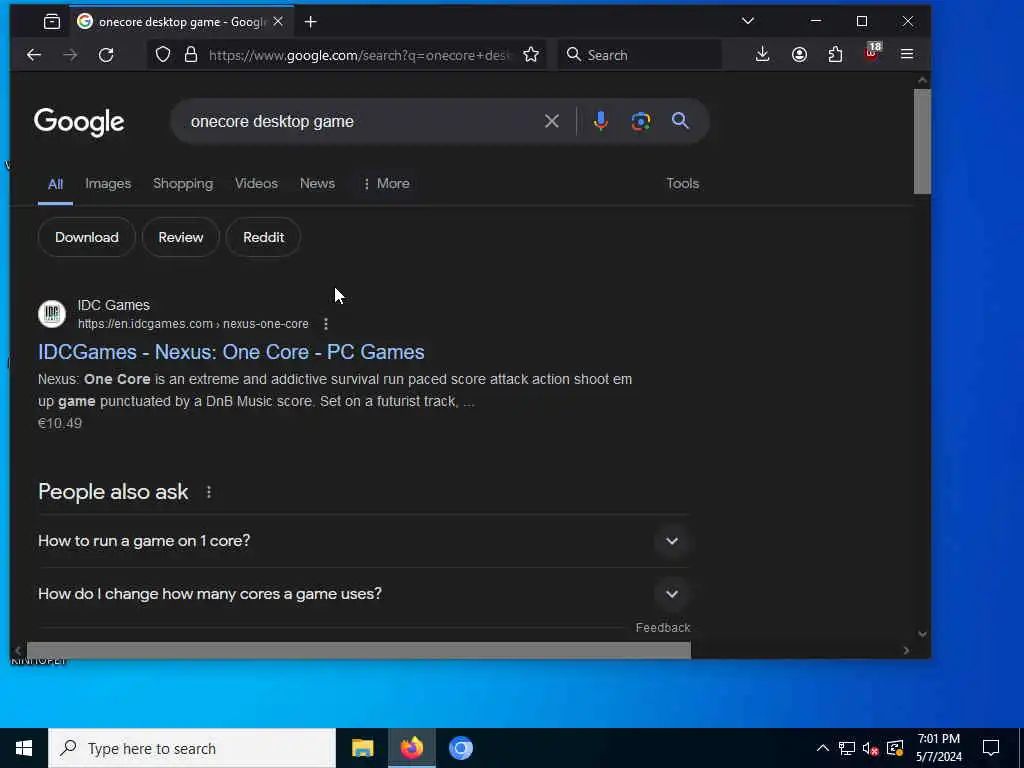This screenshot has height=768, width=1024.
Task: Open File Explorer from the taskbar
Action: 362,748
